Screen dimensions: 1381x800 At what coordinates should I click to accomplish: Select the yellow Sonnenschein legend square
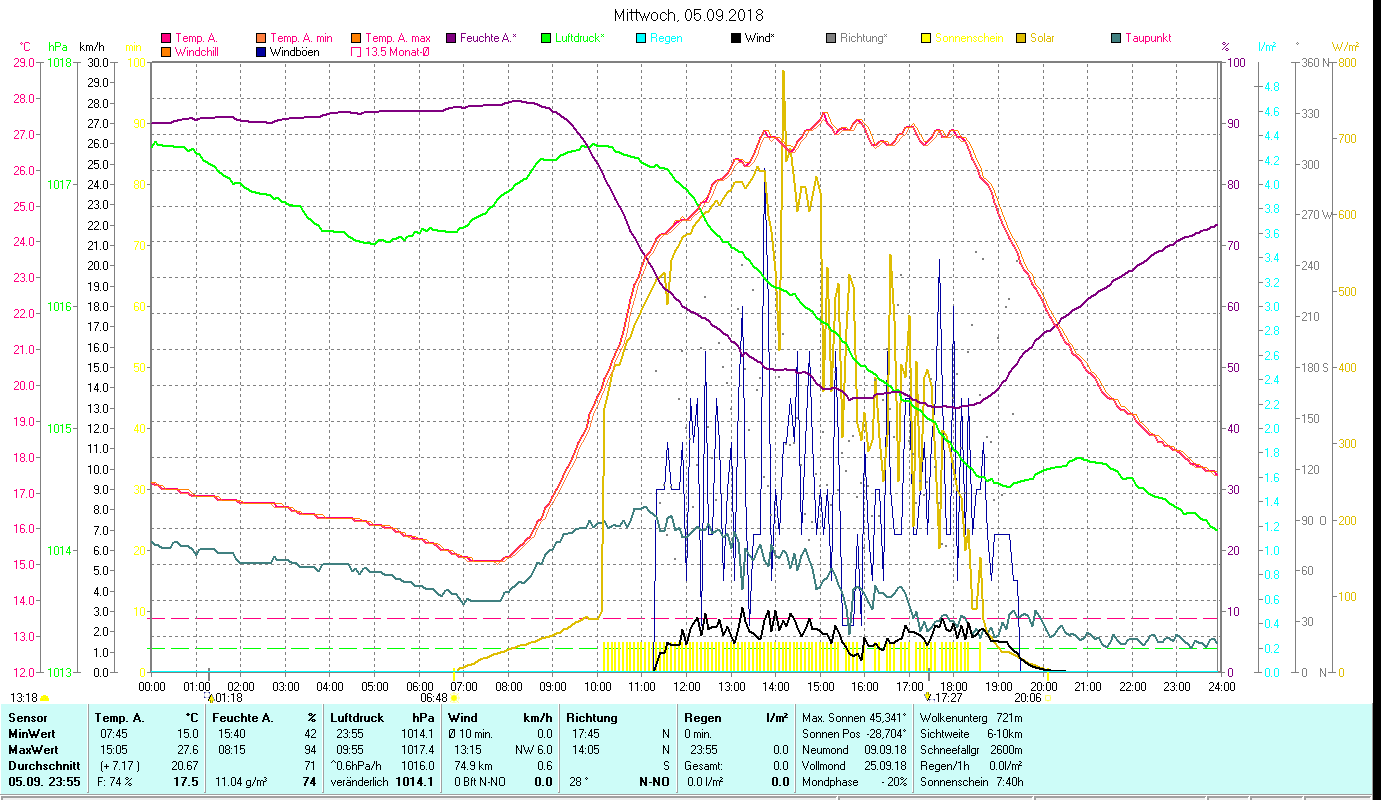pos(926,38)
